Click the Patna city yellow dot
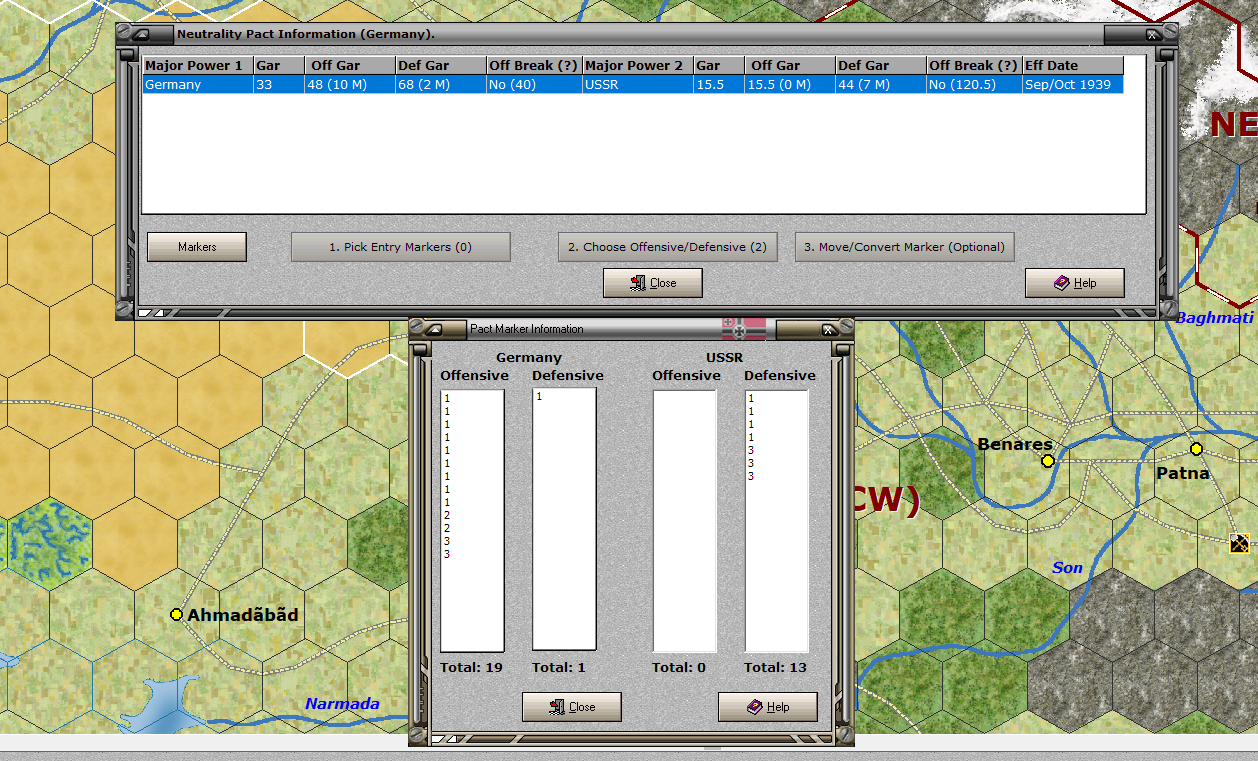The height and width of the screenshot is (761, 1258). pos(1196,448)
